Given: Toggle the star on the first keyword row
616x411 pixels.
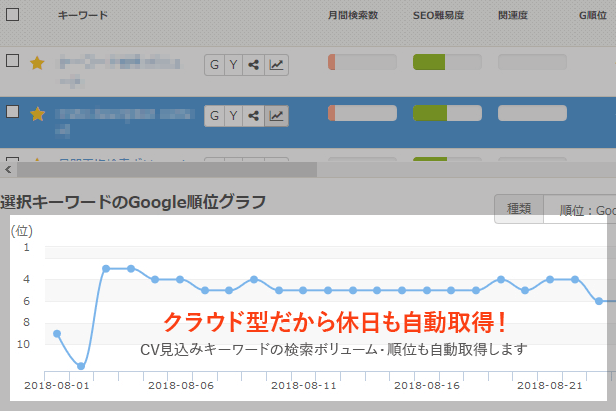Looking at the screenshot, I should click(37, 63).
